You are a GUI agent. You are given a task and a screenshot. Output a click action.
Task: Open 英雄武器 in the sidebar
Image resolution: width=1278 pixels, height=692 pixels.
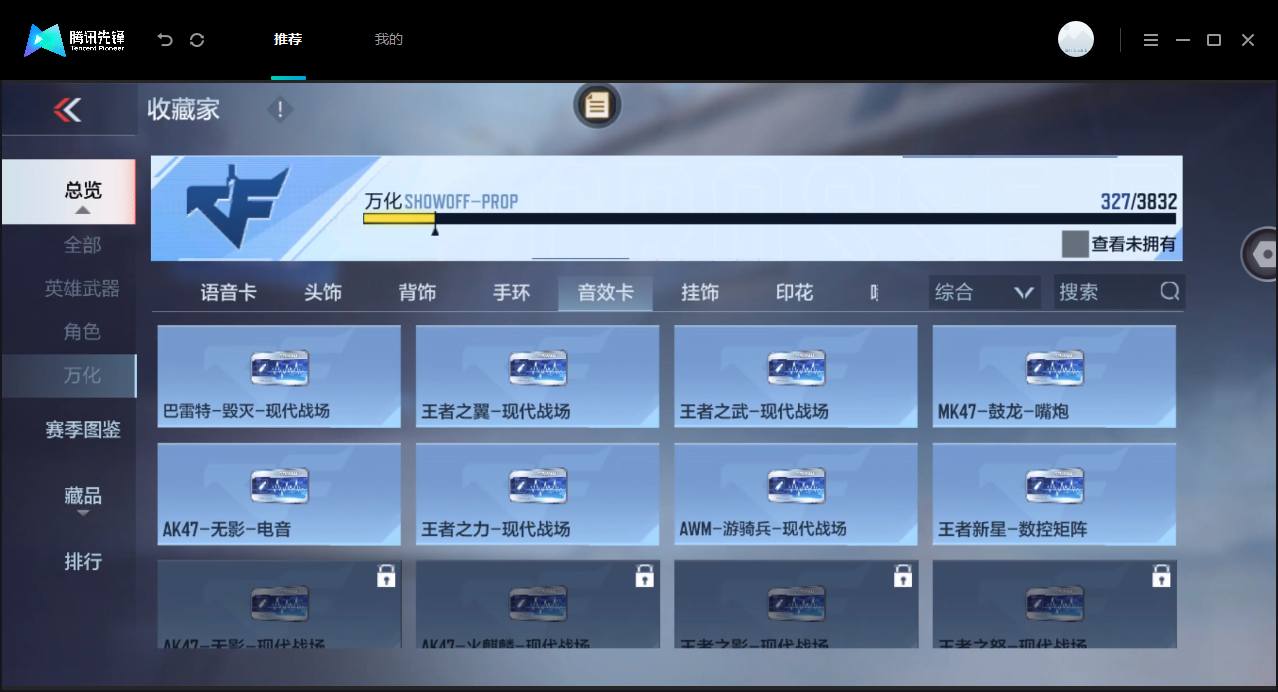(82, 289)
